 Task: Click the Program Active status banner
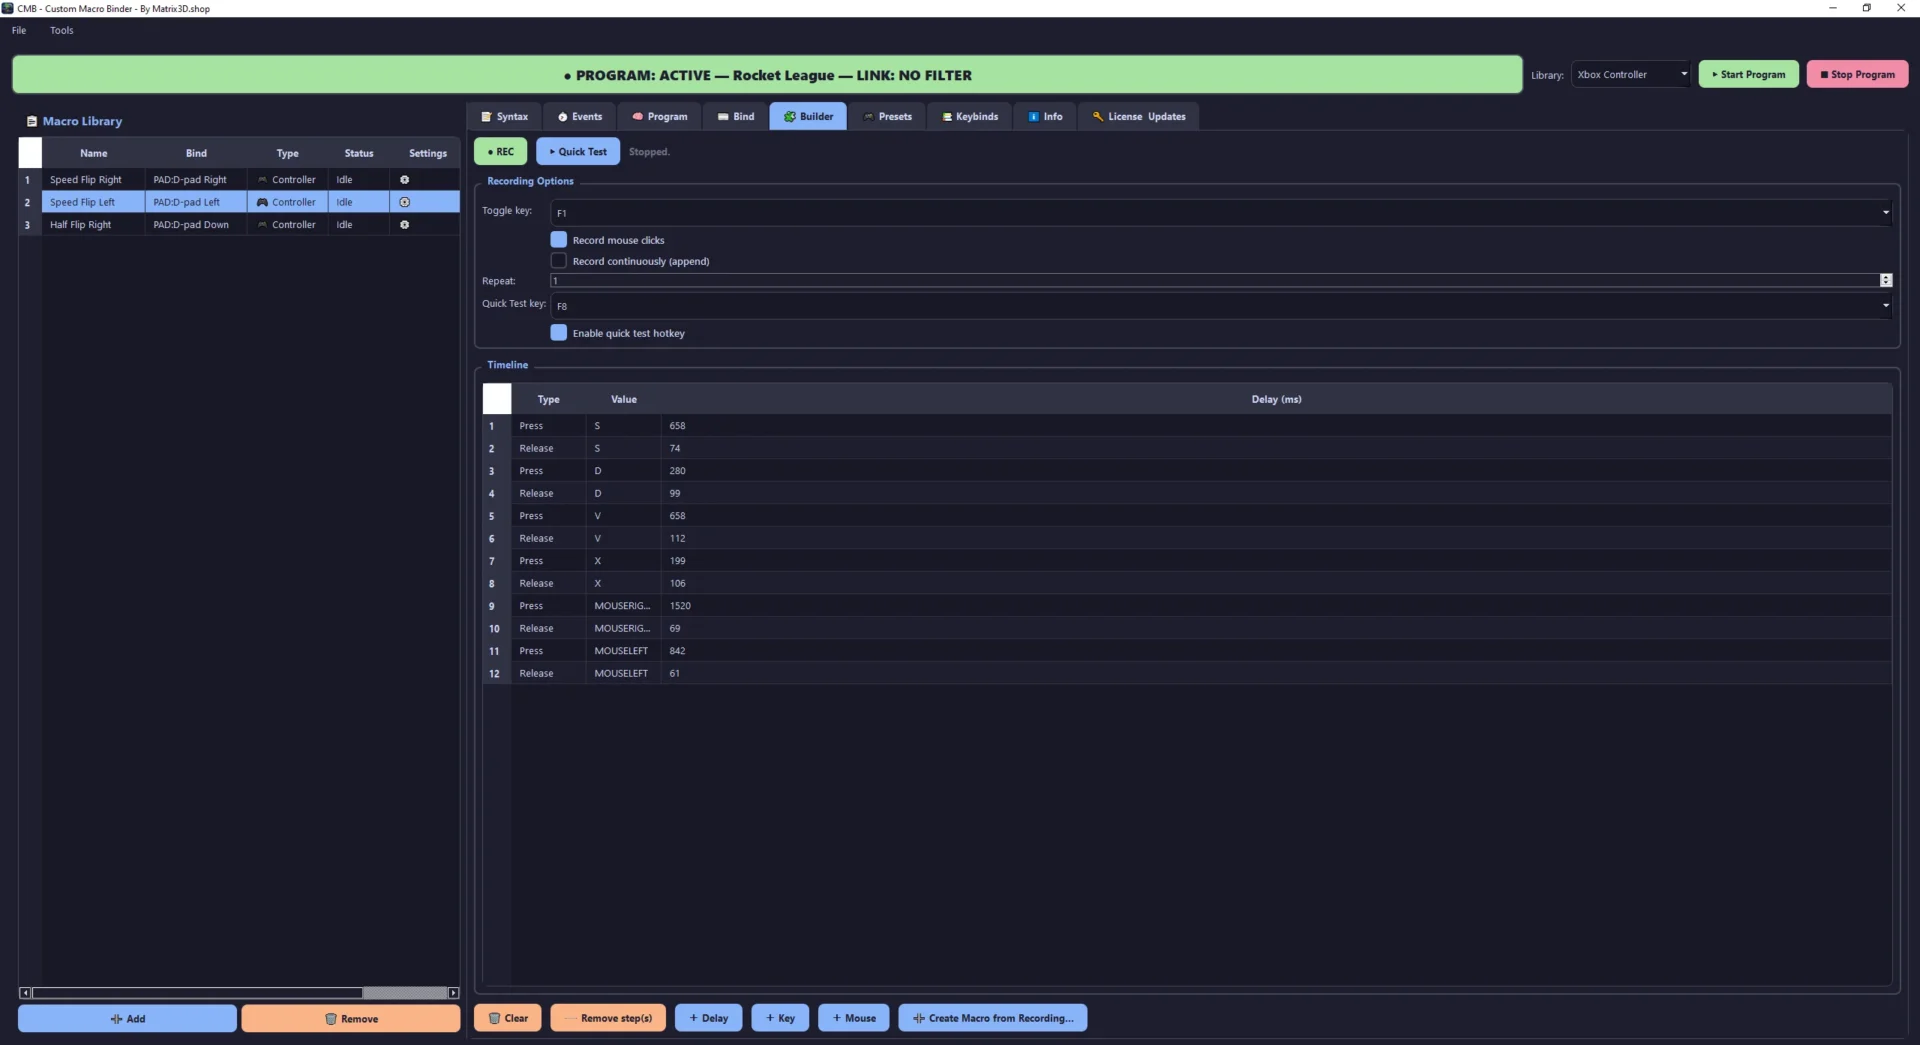[x=767, y=75]
